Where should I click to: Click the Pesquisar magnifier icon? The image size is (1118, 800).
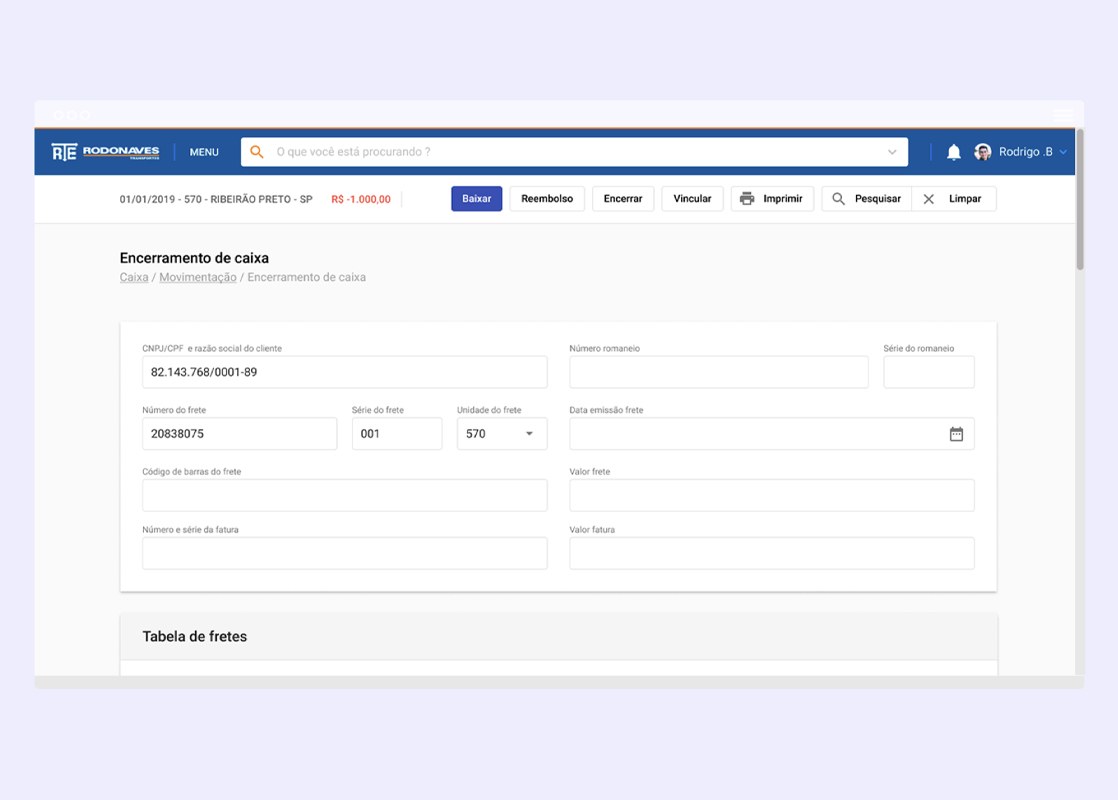pyautogui.click(x=838, y=199)
